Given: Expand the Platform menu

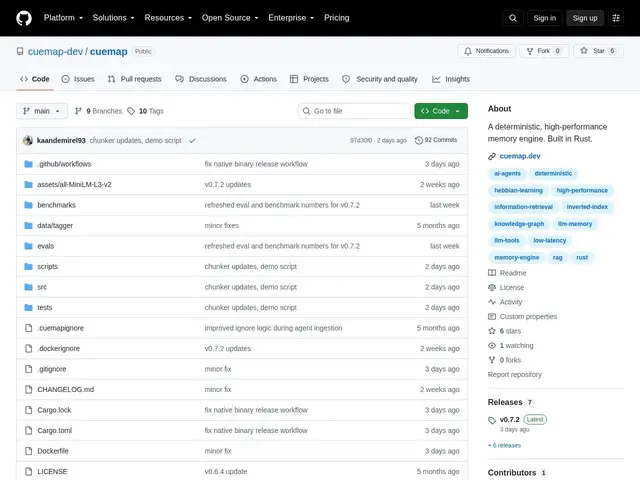Looking at the screenshot, I should tap(63, 18).
